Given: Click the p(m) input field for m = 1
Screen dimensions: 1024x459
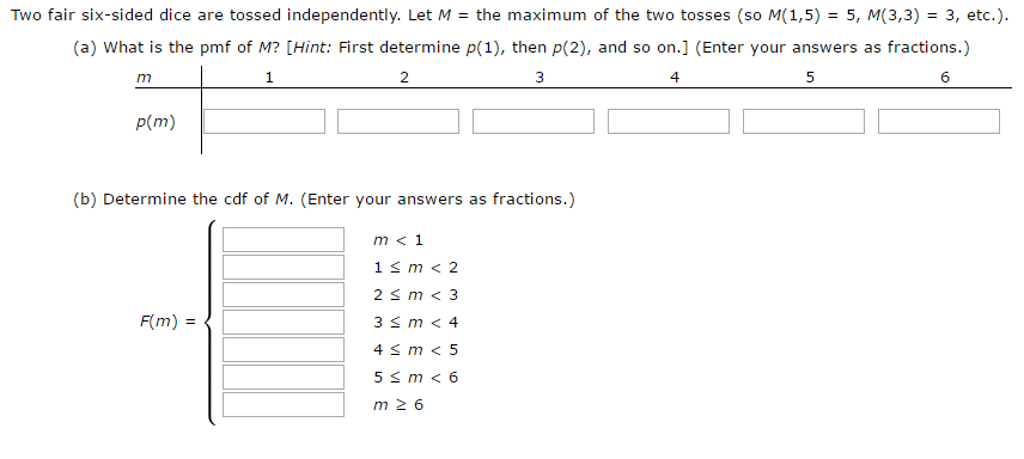Looking at the screenshot, I should pyautogui.click(x=265, y=122).
